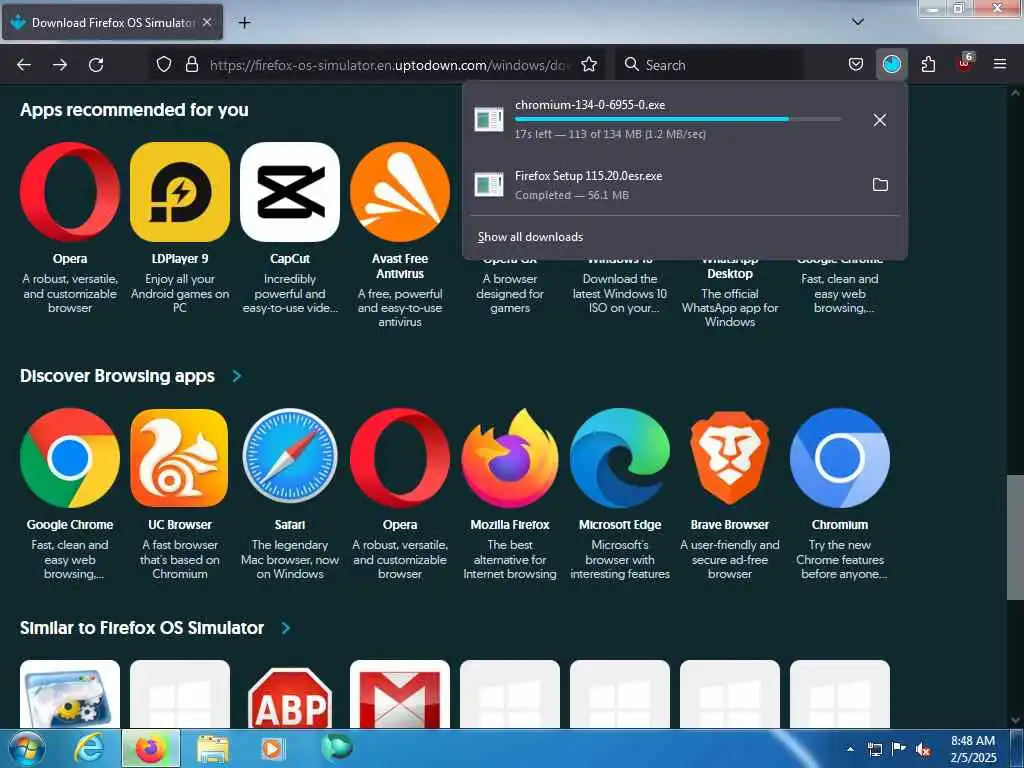Click the chromium download progress bar
This screenshot has width=1024, height=768.
tap(678, 120)
